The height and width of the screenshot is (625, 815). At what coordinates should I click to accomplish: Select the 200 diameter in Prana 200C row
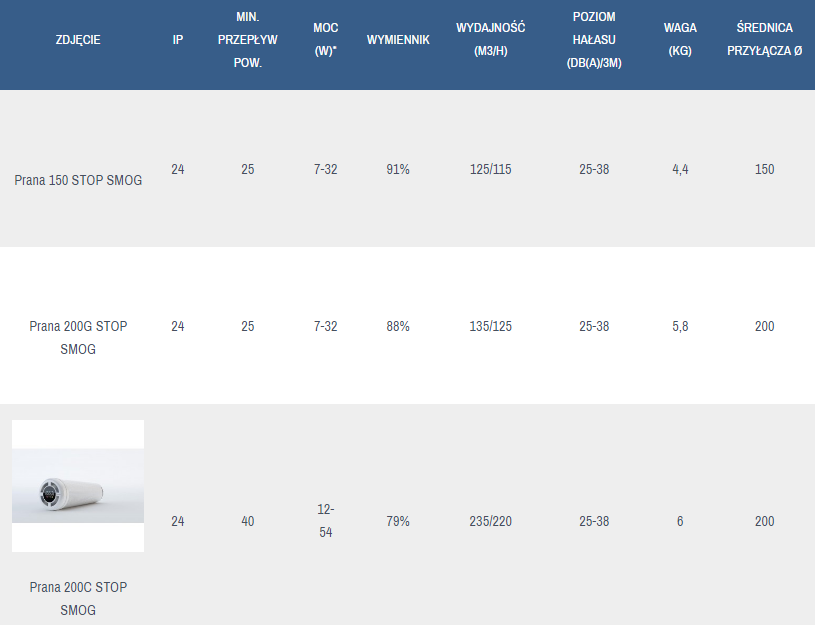click(765, 521)
